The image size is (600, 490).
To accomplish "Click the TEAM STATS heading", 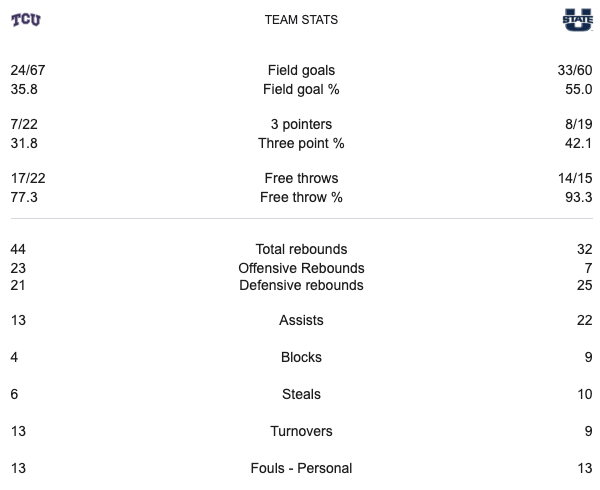I will click(301, 19).
